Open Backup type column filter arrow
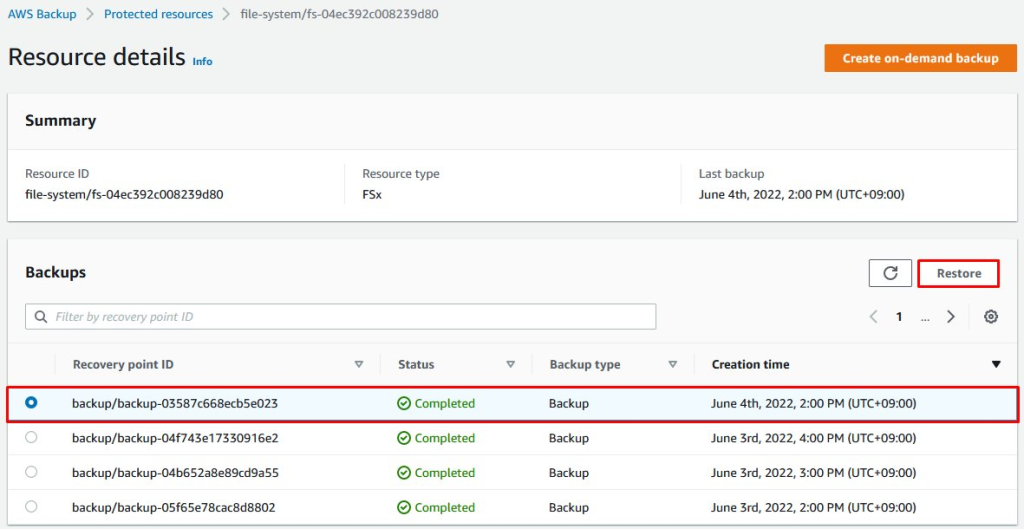Screen dimensions: 1024x529 point(673,364)
